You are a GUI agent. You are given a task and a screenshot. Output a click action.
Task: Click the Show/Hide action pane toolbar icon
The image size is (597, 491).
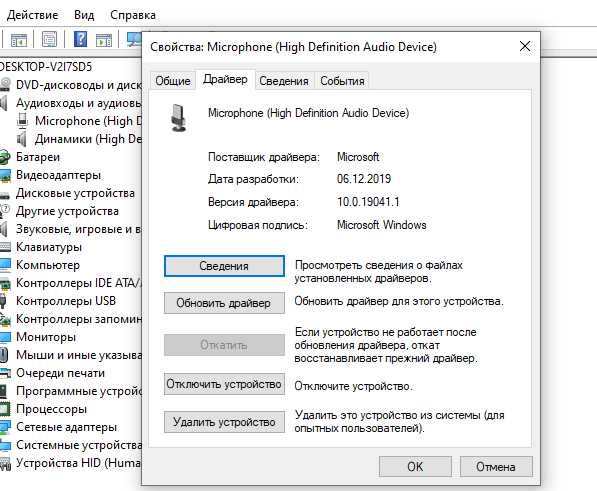(x=104, y=39)
